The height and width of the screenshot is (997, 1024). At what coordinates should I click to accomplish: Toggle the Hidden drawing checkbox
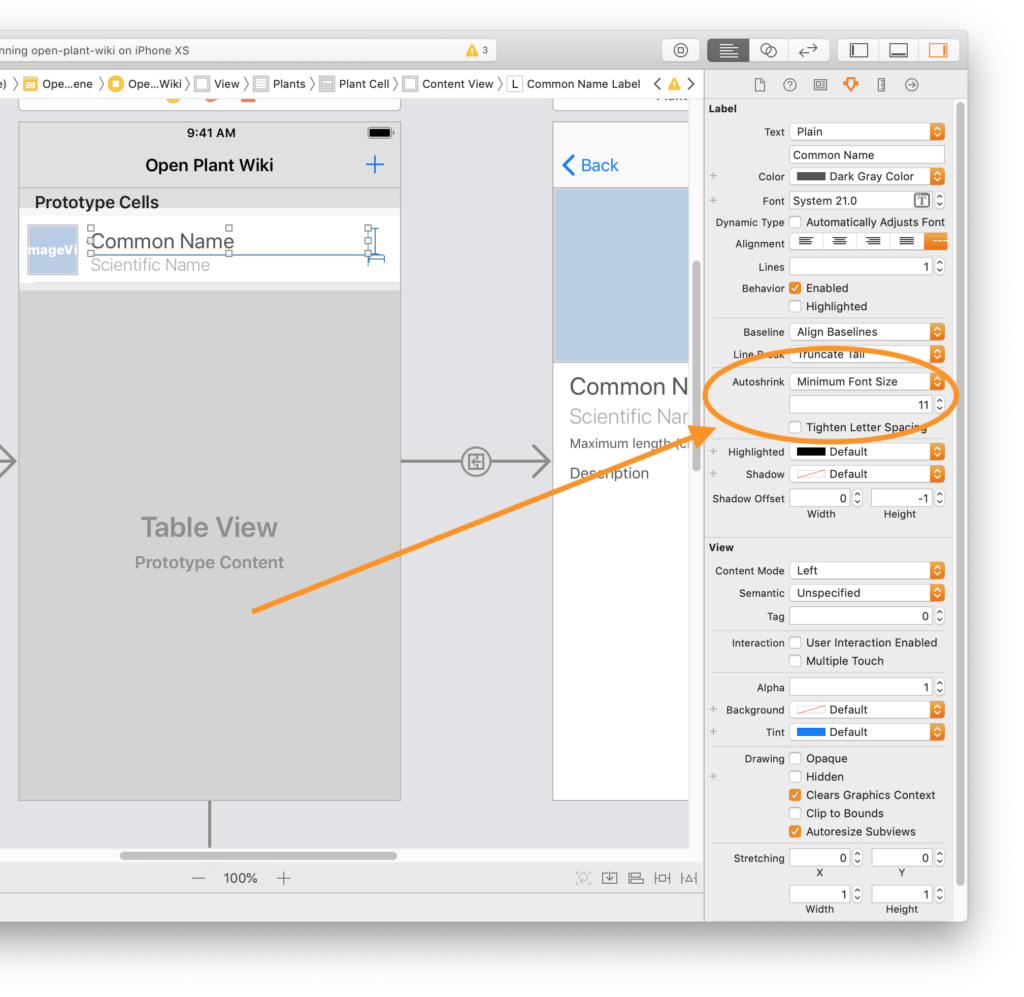coord(795,776)
